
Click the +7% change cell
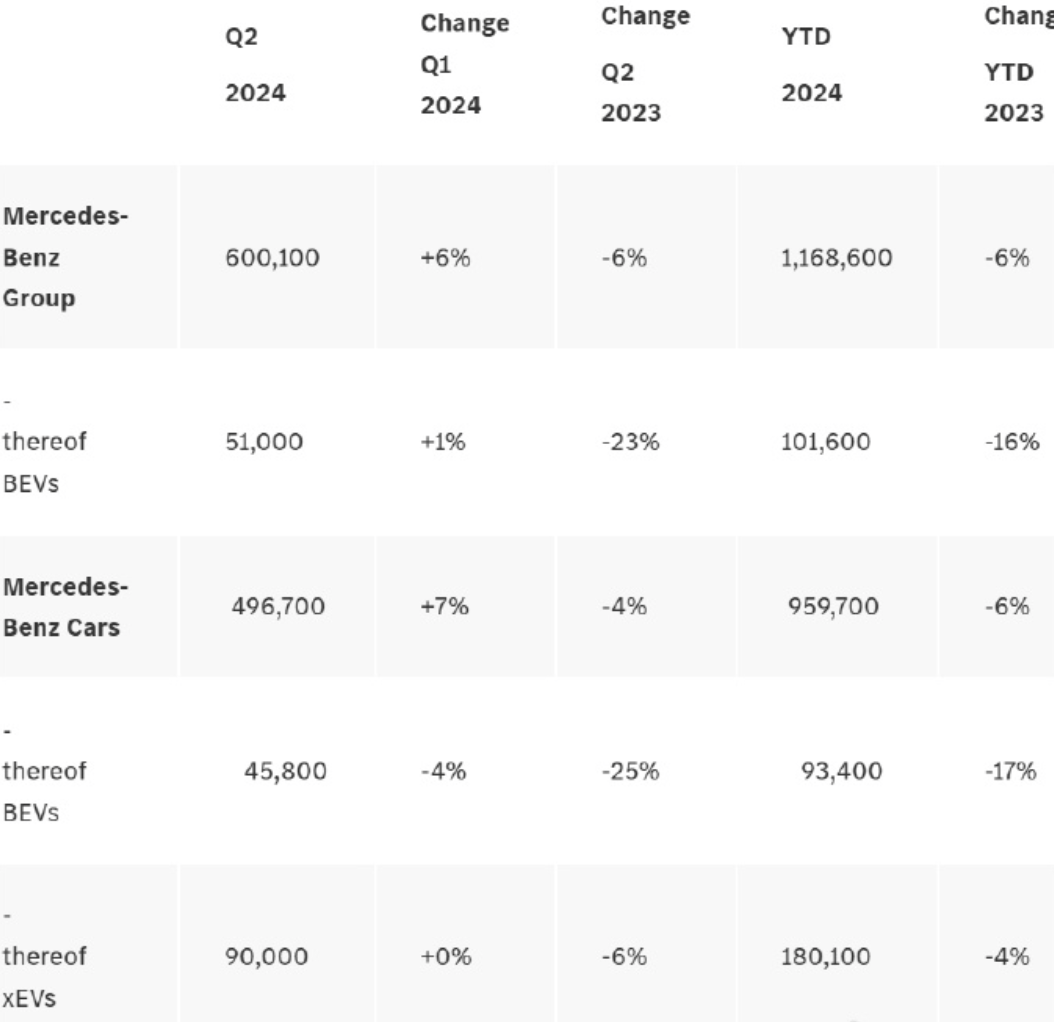[449, 607]
